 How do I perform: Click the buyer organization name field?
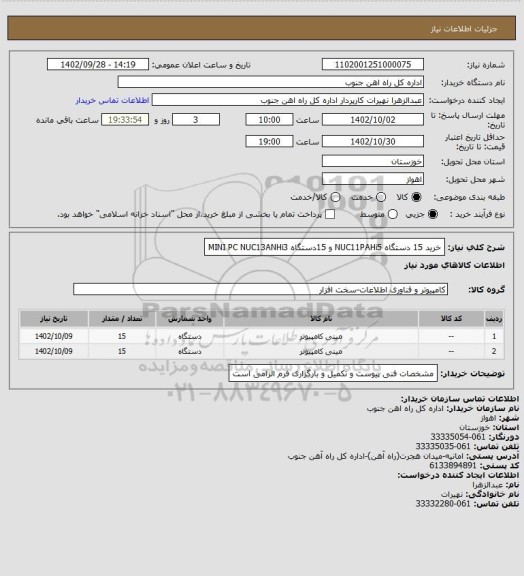(270, 82)
